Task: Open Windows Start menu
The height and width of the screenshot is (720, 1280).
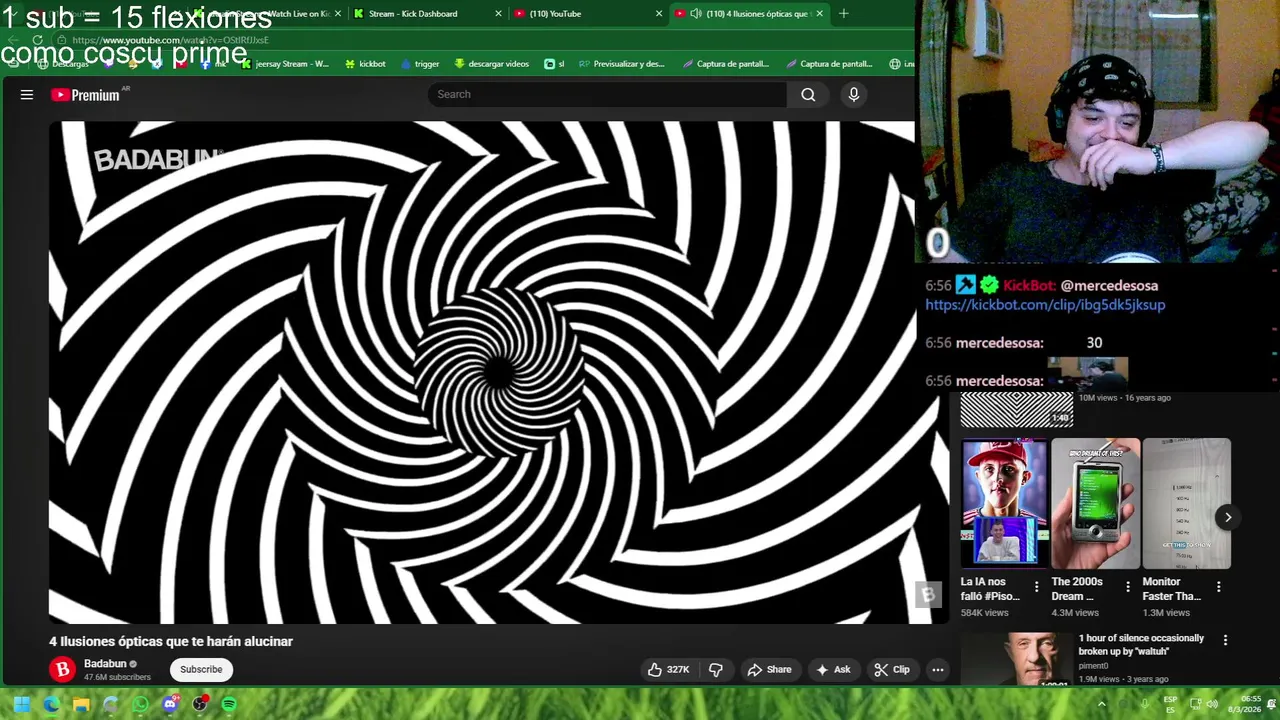Action: coord(21,704)
